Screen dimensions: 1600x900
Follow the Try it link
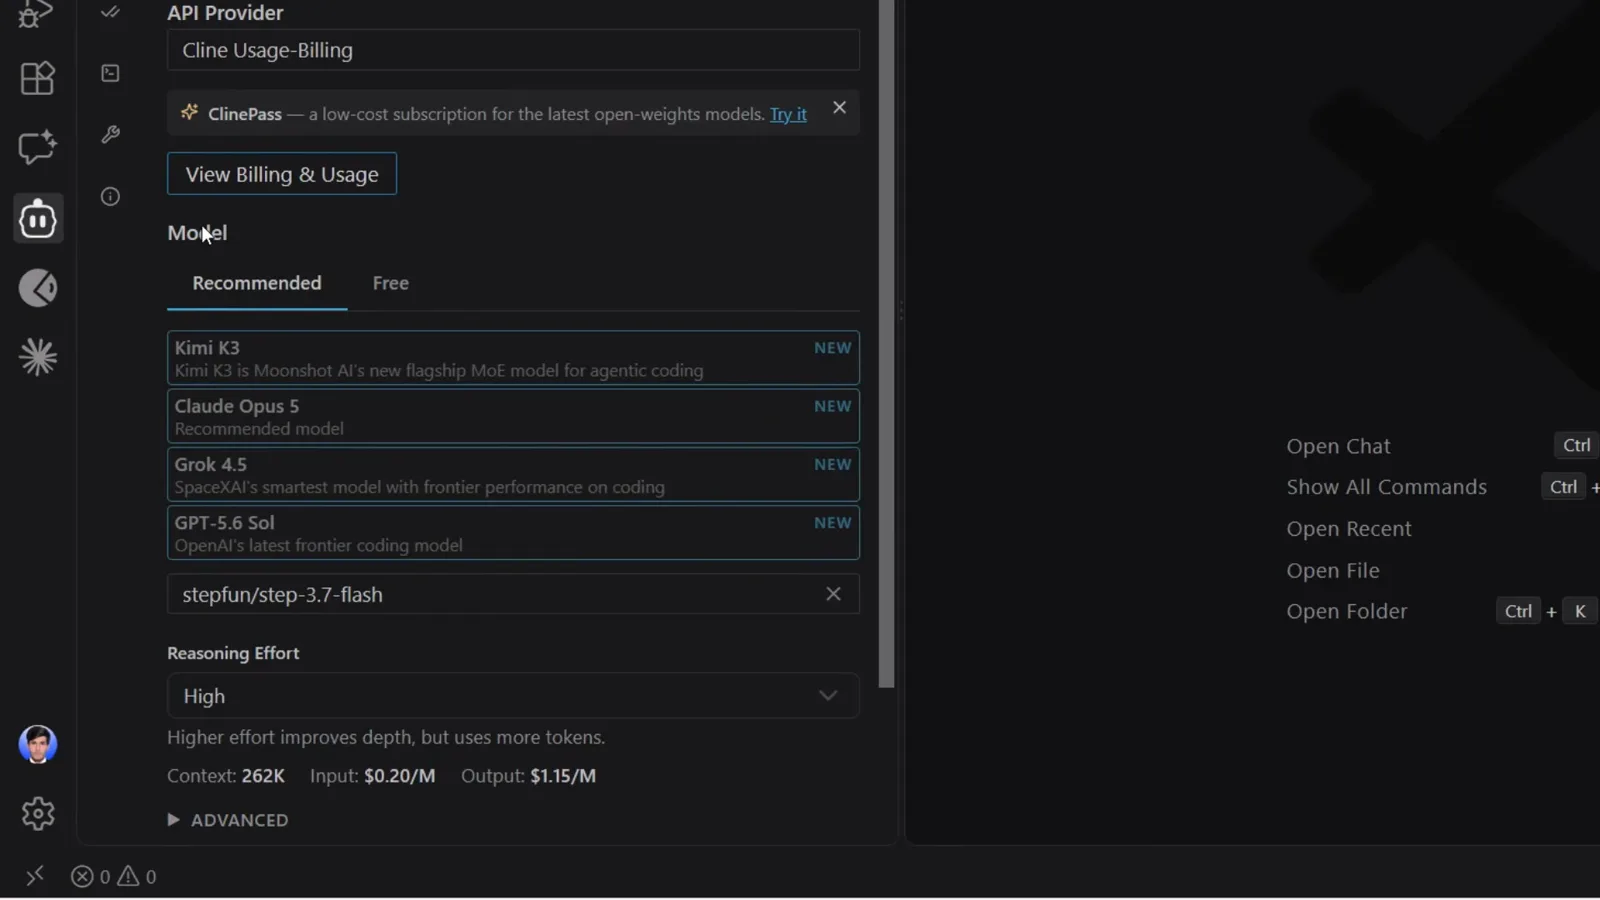788,114
